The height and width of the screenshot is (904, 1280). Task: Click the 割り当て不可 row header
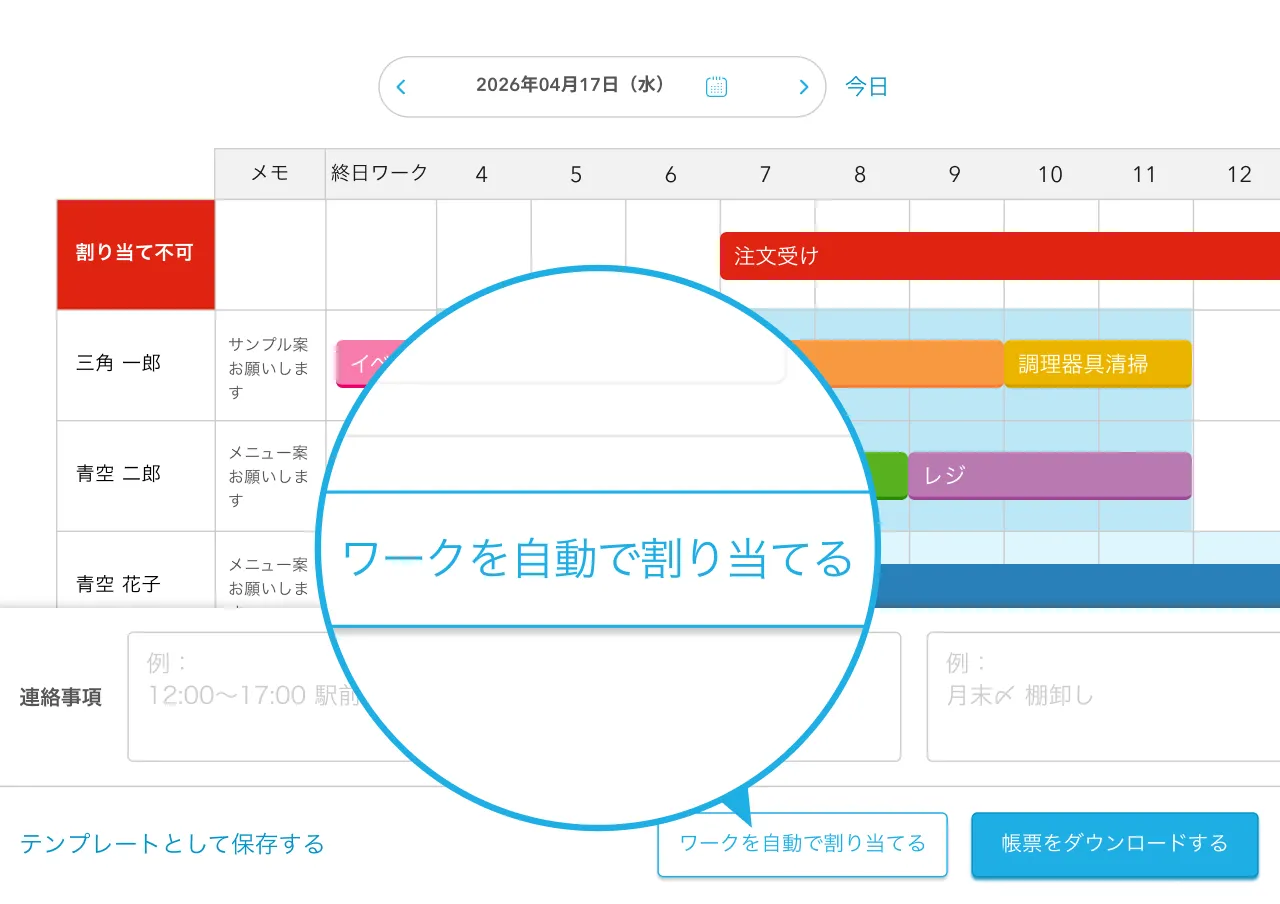point(135,254)
